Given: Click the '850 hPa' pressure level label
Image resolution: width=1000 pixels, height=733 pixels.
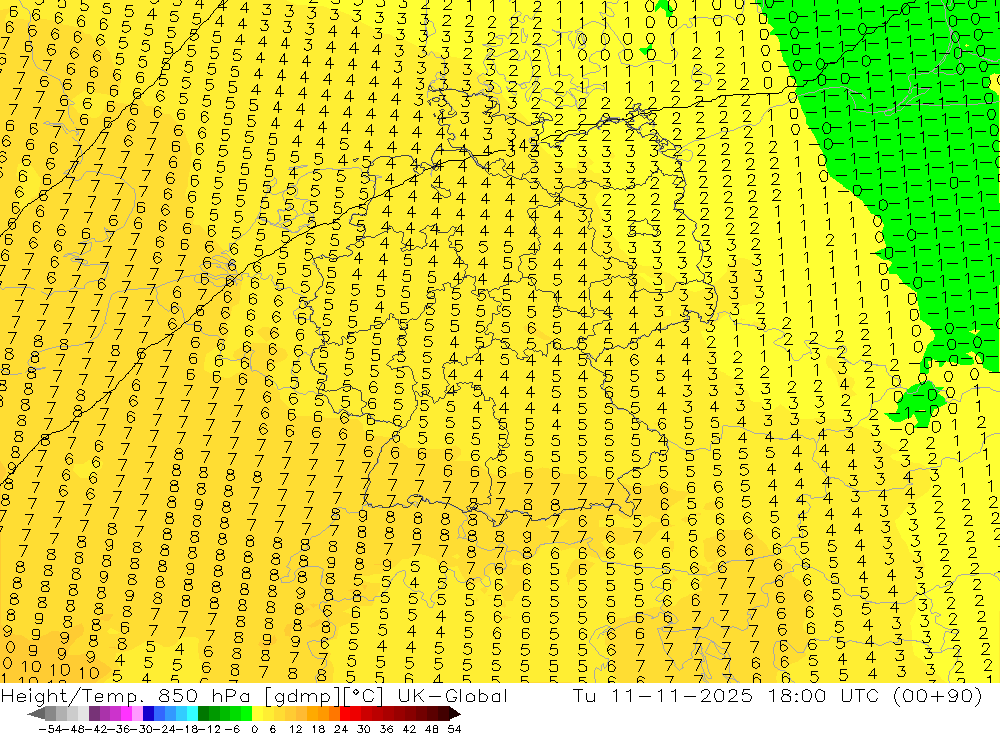Looking at the screenshot, I should coord(203,696).
